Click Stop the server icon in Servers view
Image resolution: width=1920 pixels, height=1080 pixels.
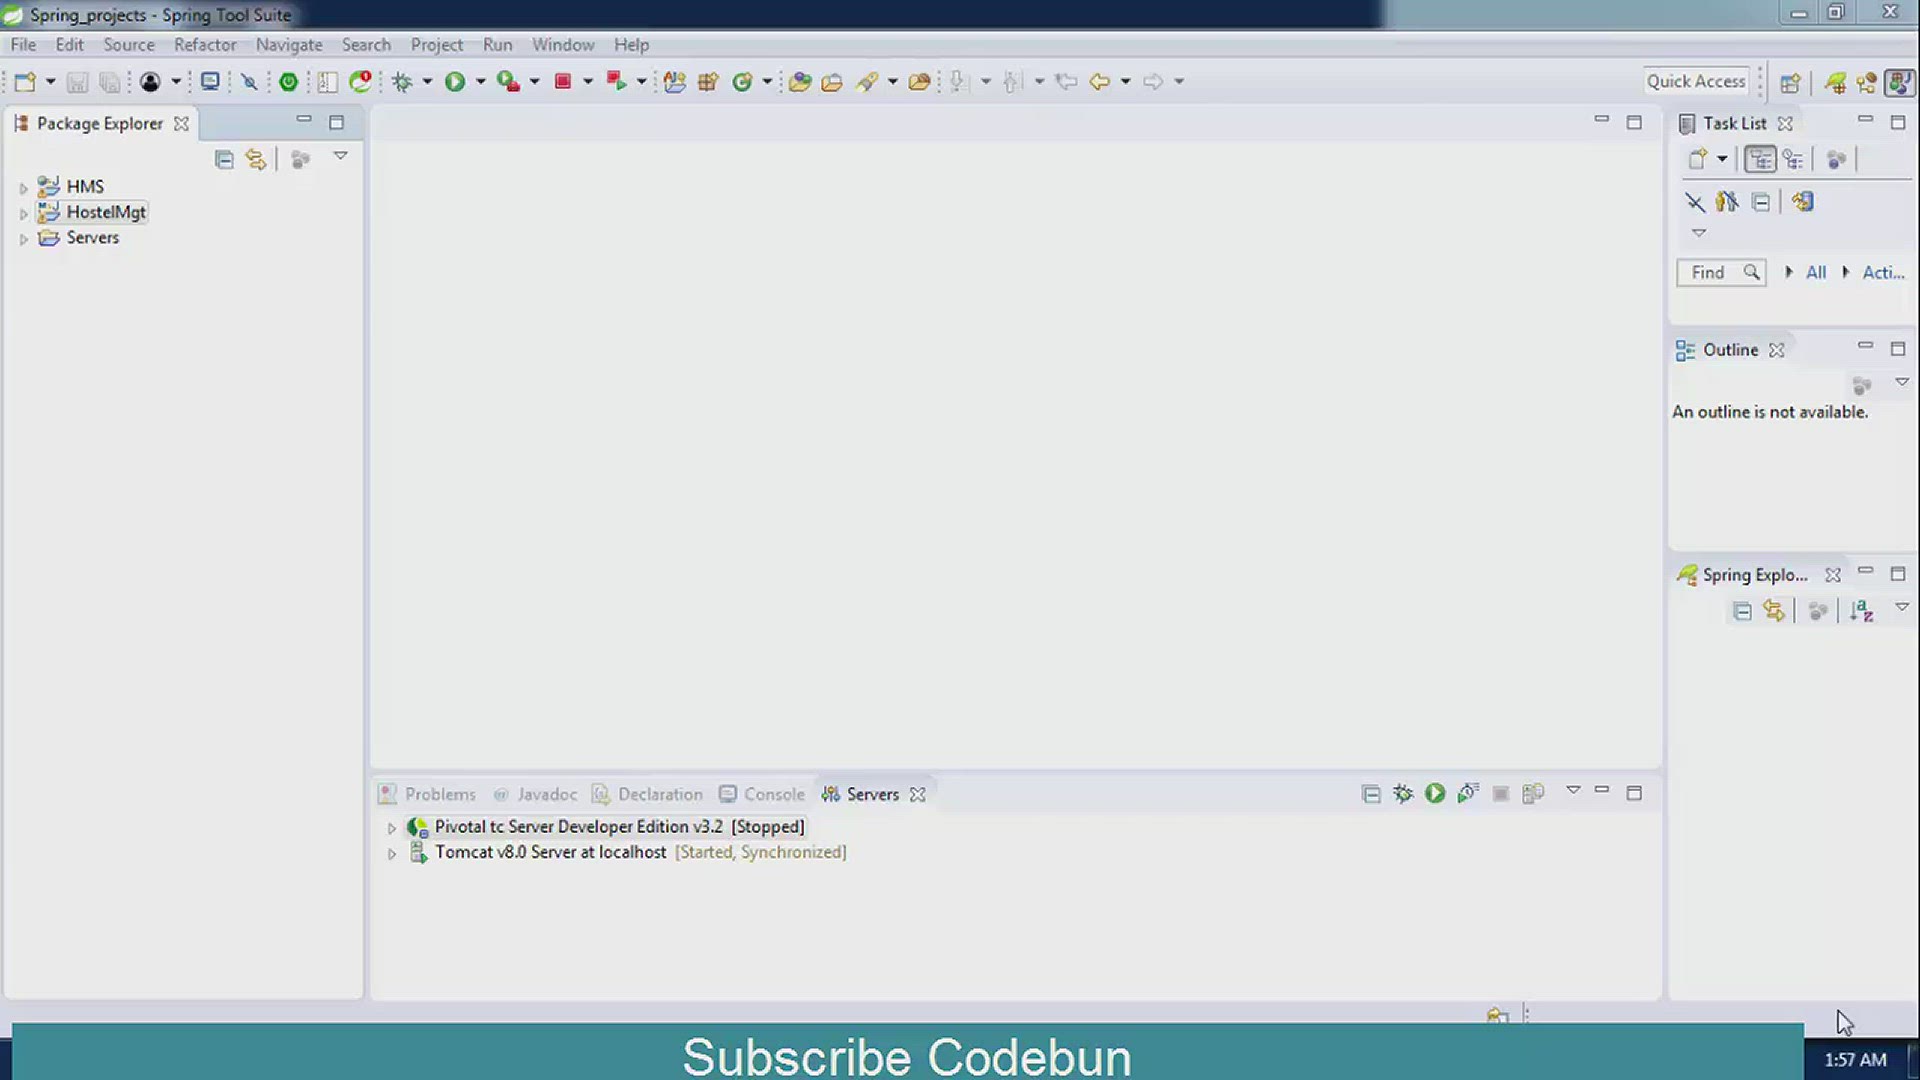1500,793
